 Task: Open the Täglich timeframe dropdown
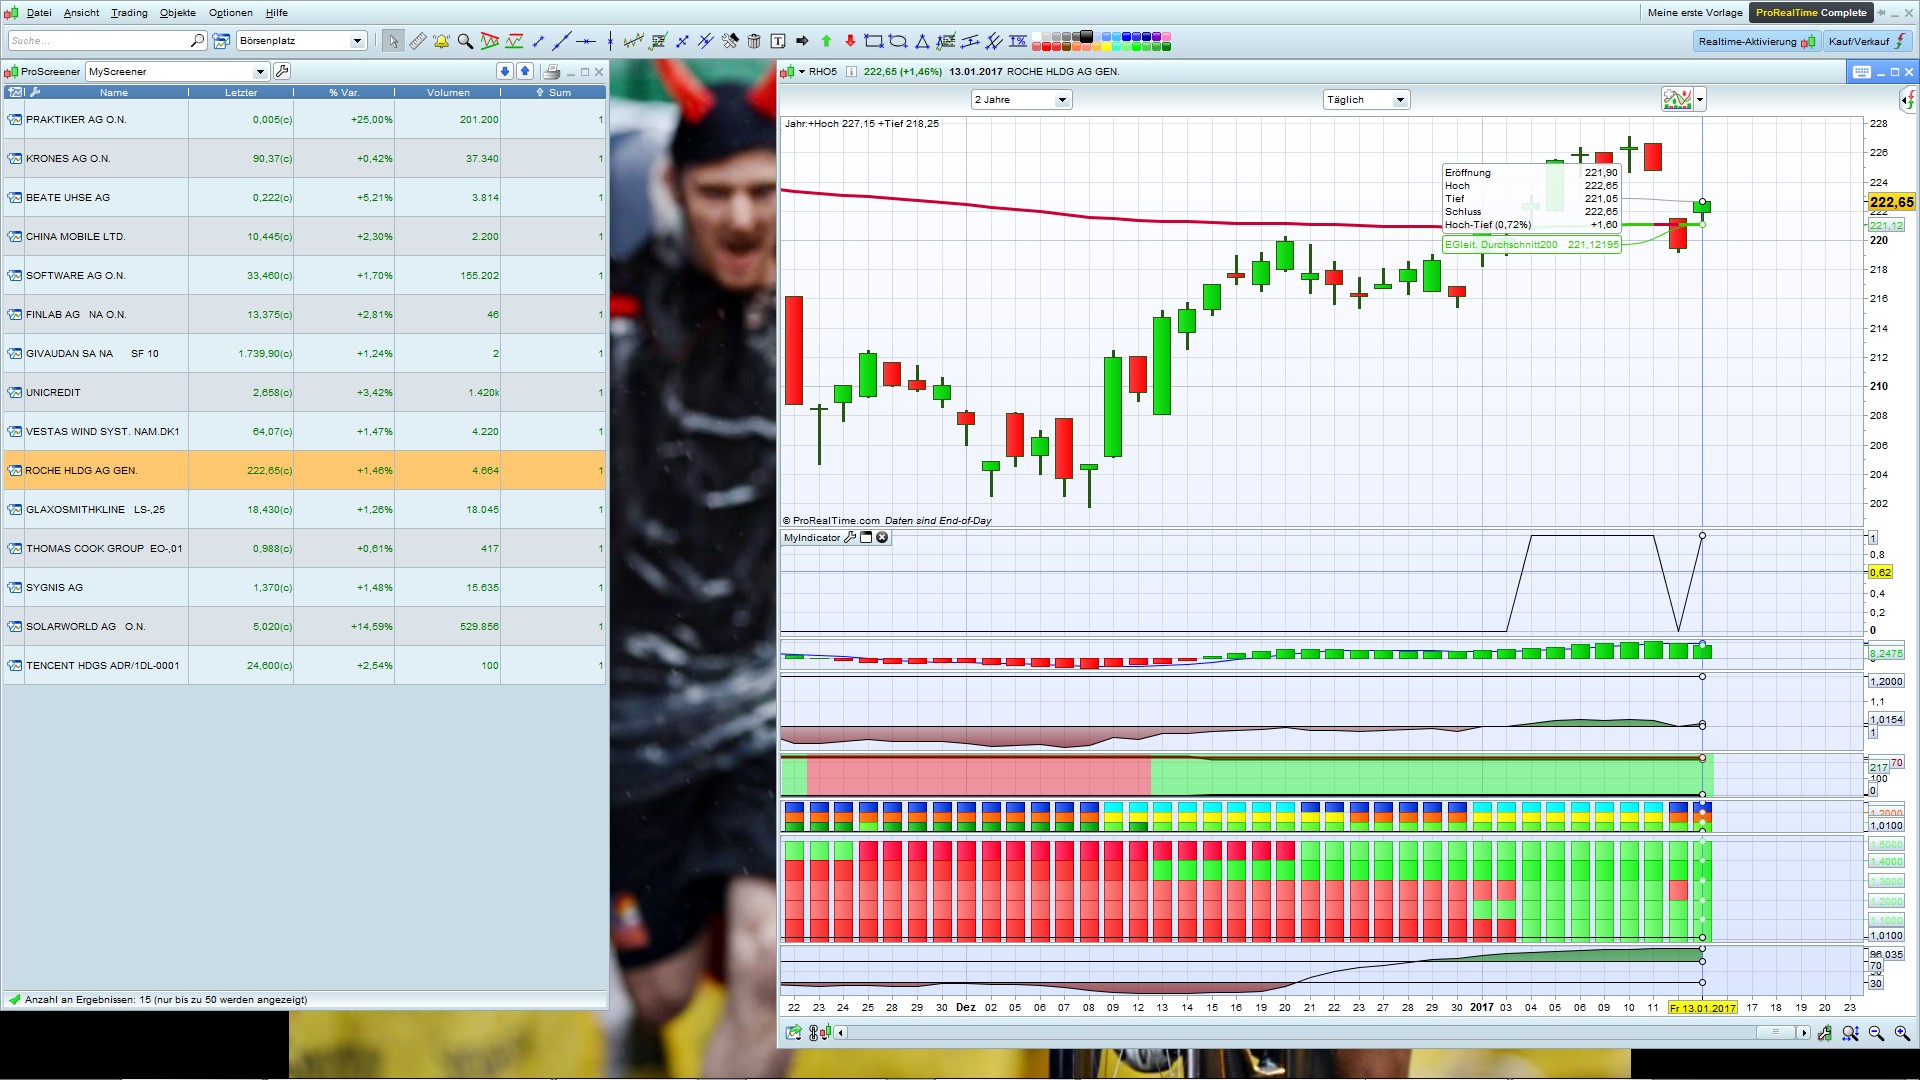[x=1400, y=100]
